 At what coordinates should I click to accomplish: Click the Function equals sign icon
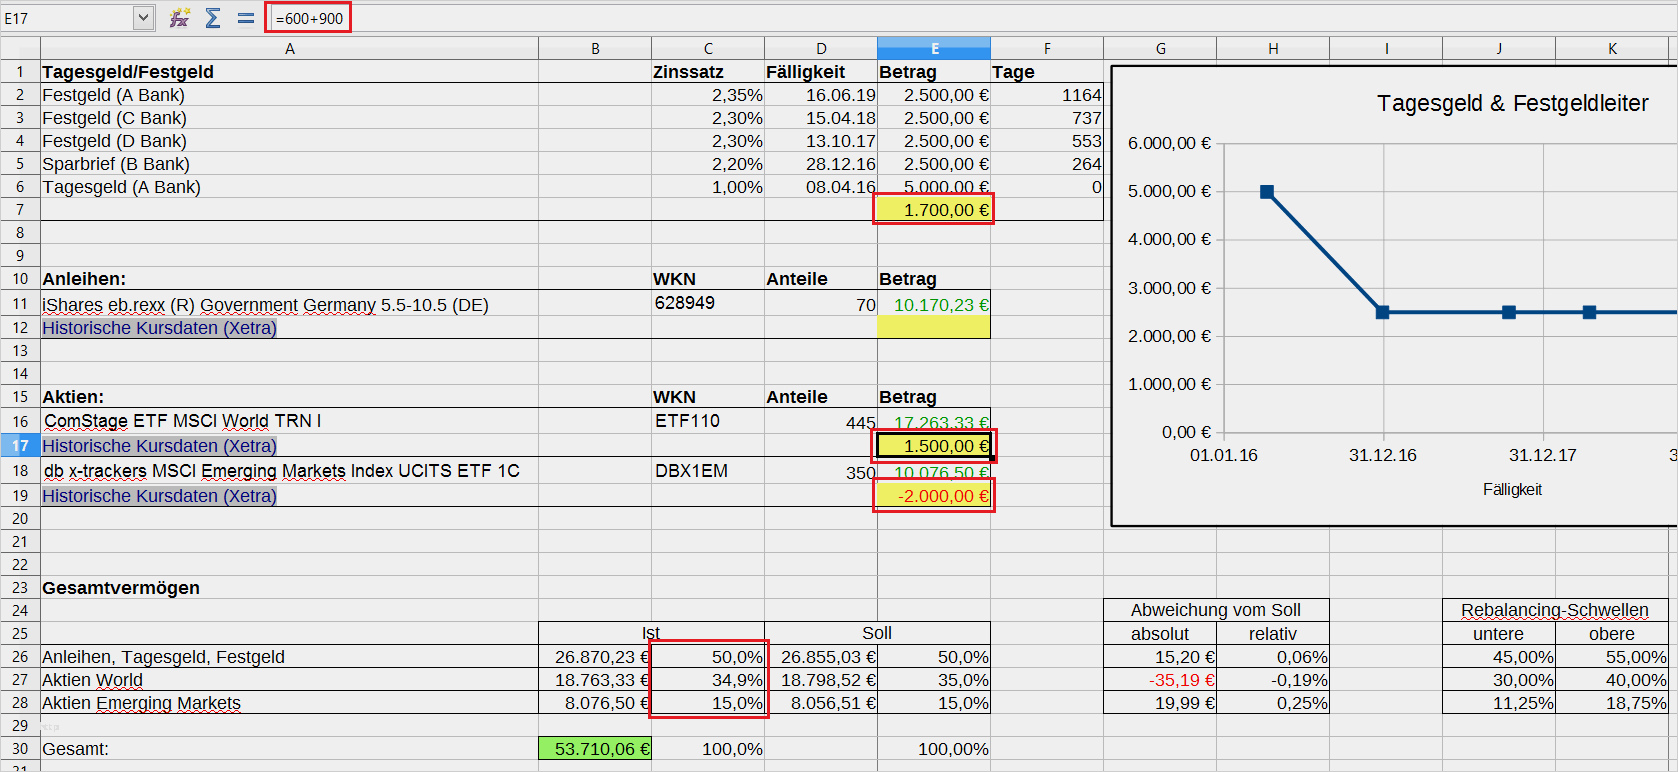(x=246, y=18)
